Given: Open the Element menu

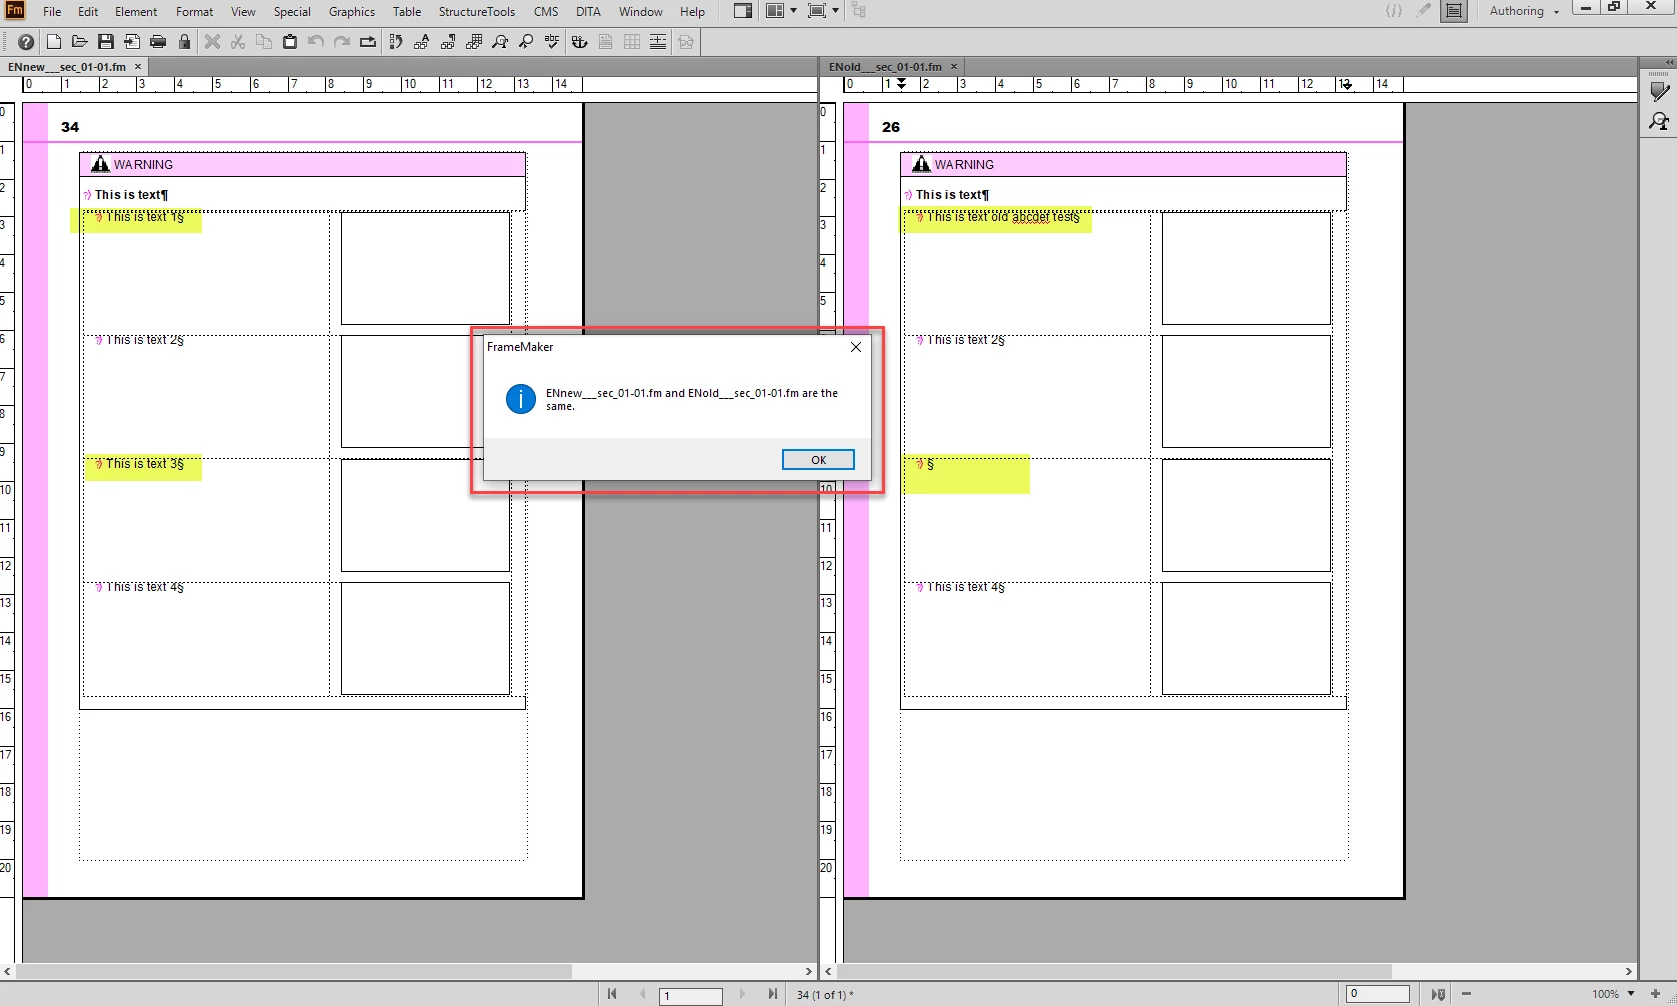Looking at the screenshot, I should click(136, 12).
